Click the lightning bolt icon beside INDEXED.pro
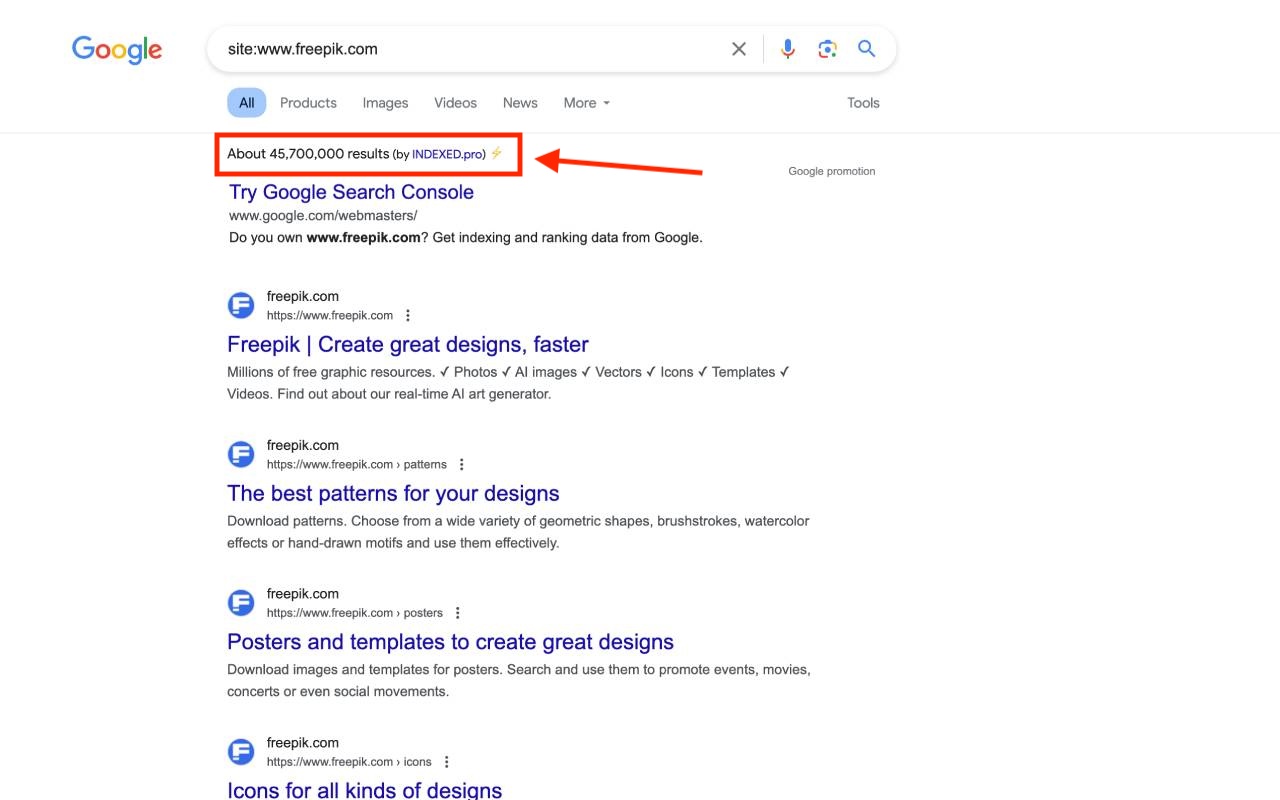 (x=497, y=153)
